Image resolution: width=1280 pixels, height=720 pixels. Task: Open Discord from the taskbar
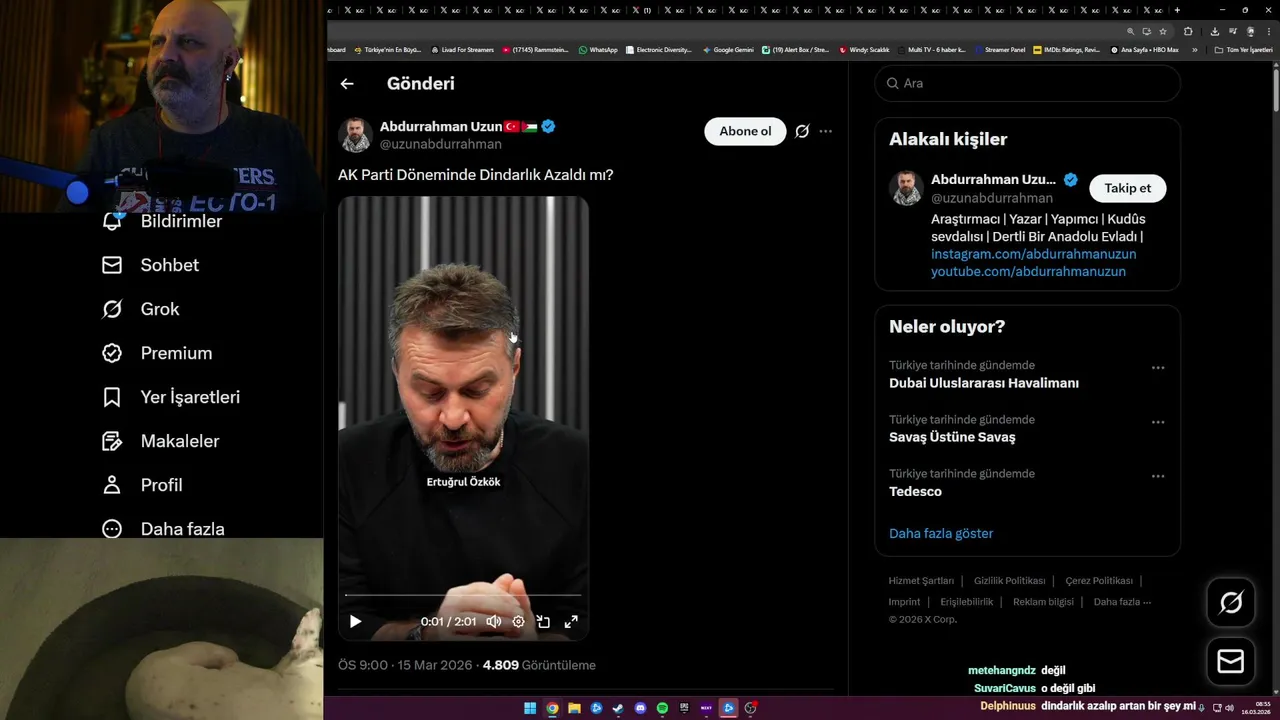(641, 708)
